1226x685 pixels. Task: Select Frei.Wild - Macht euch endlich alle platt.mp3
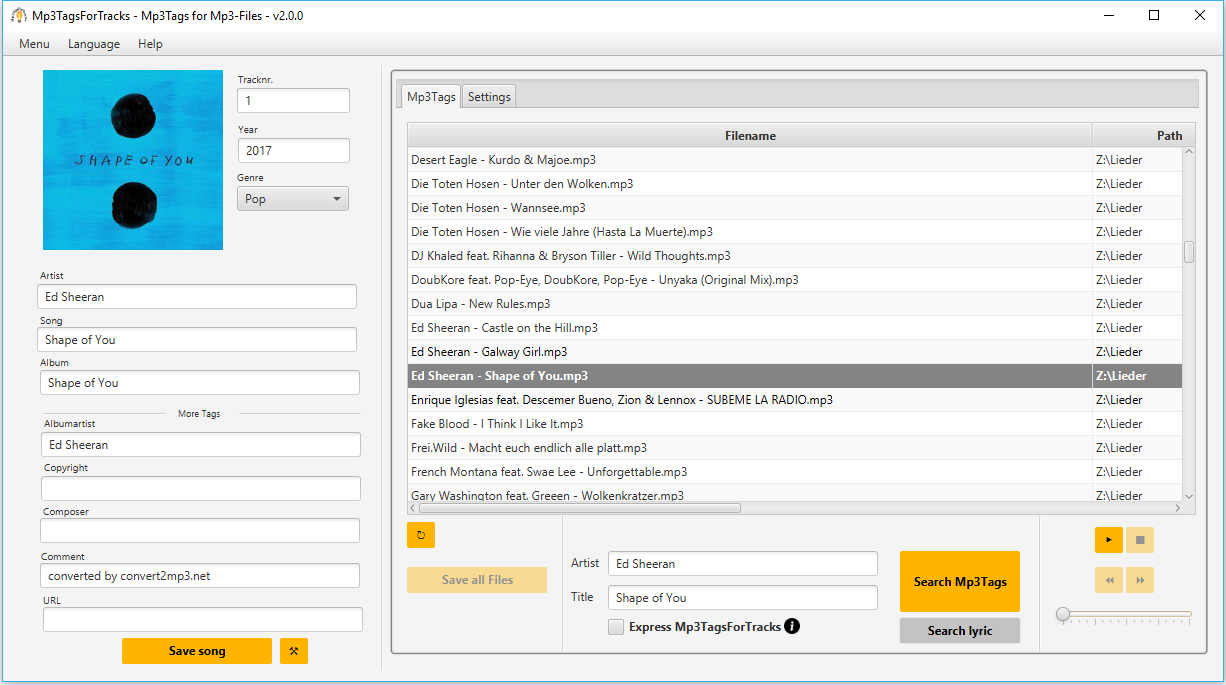pyautogui.click(x=795, y=448)
